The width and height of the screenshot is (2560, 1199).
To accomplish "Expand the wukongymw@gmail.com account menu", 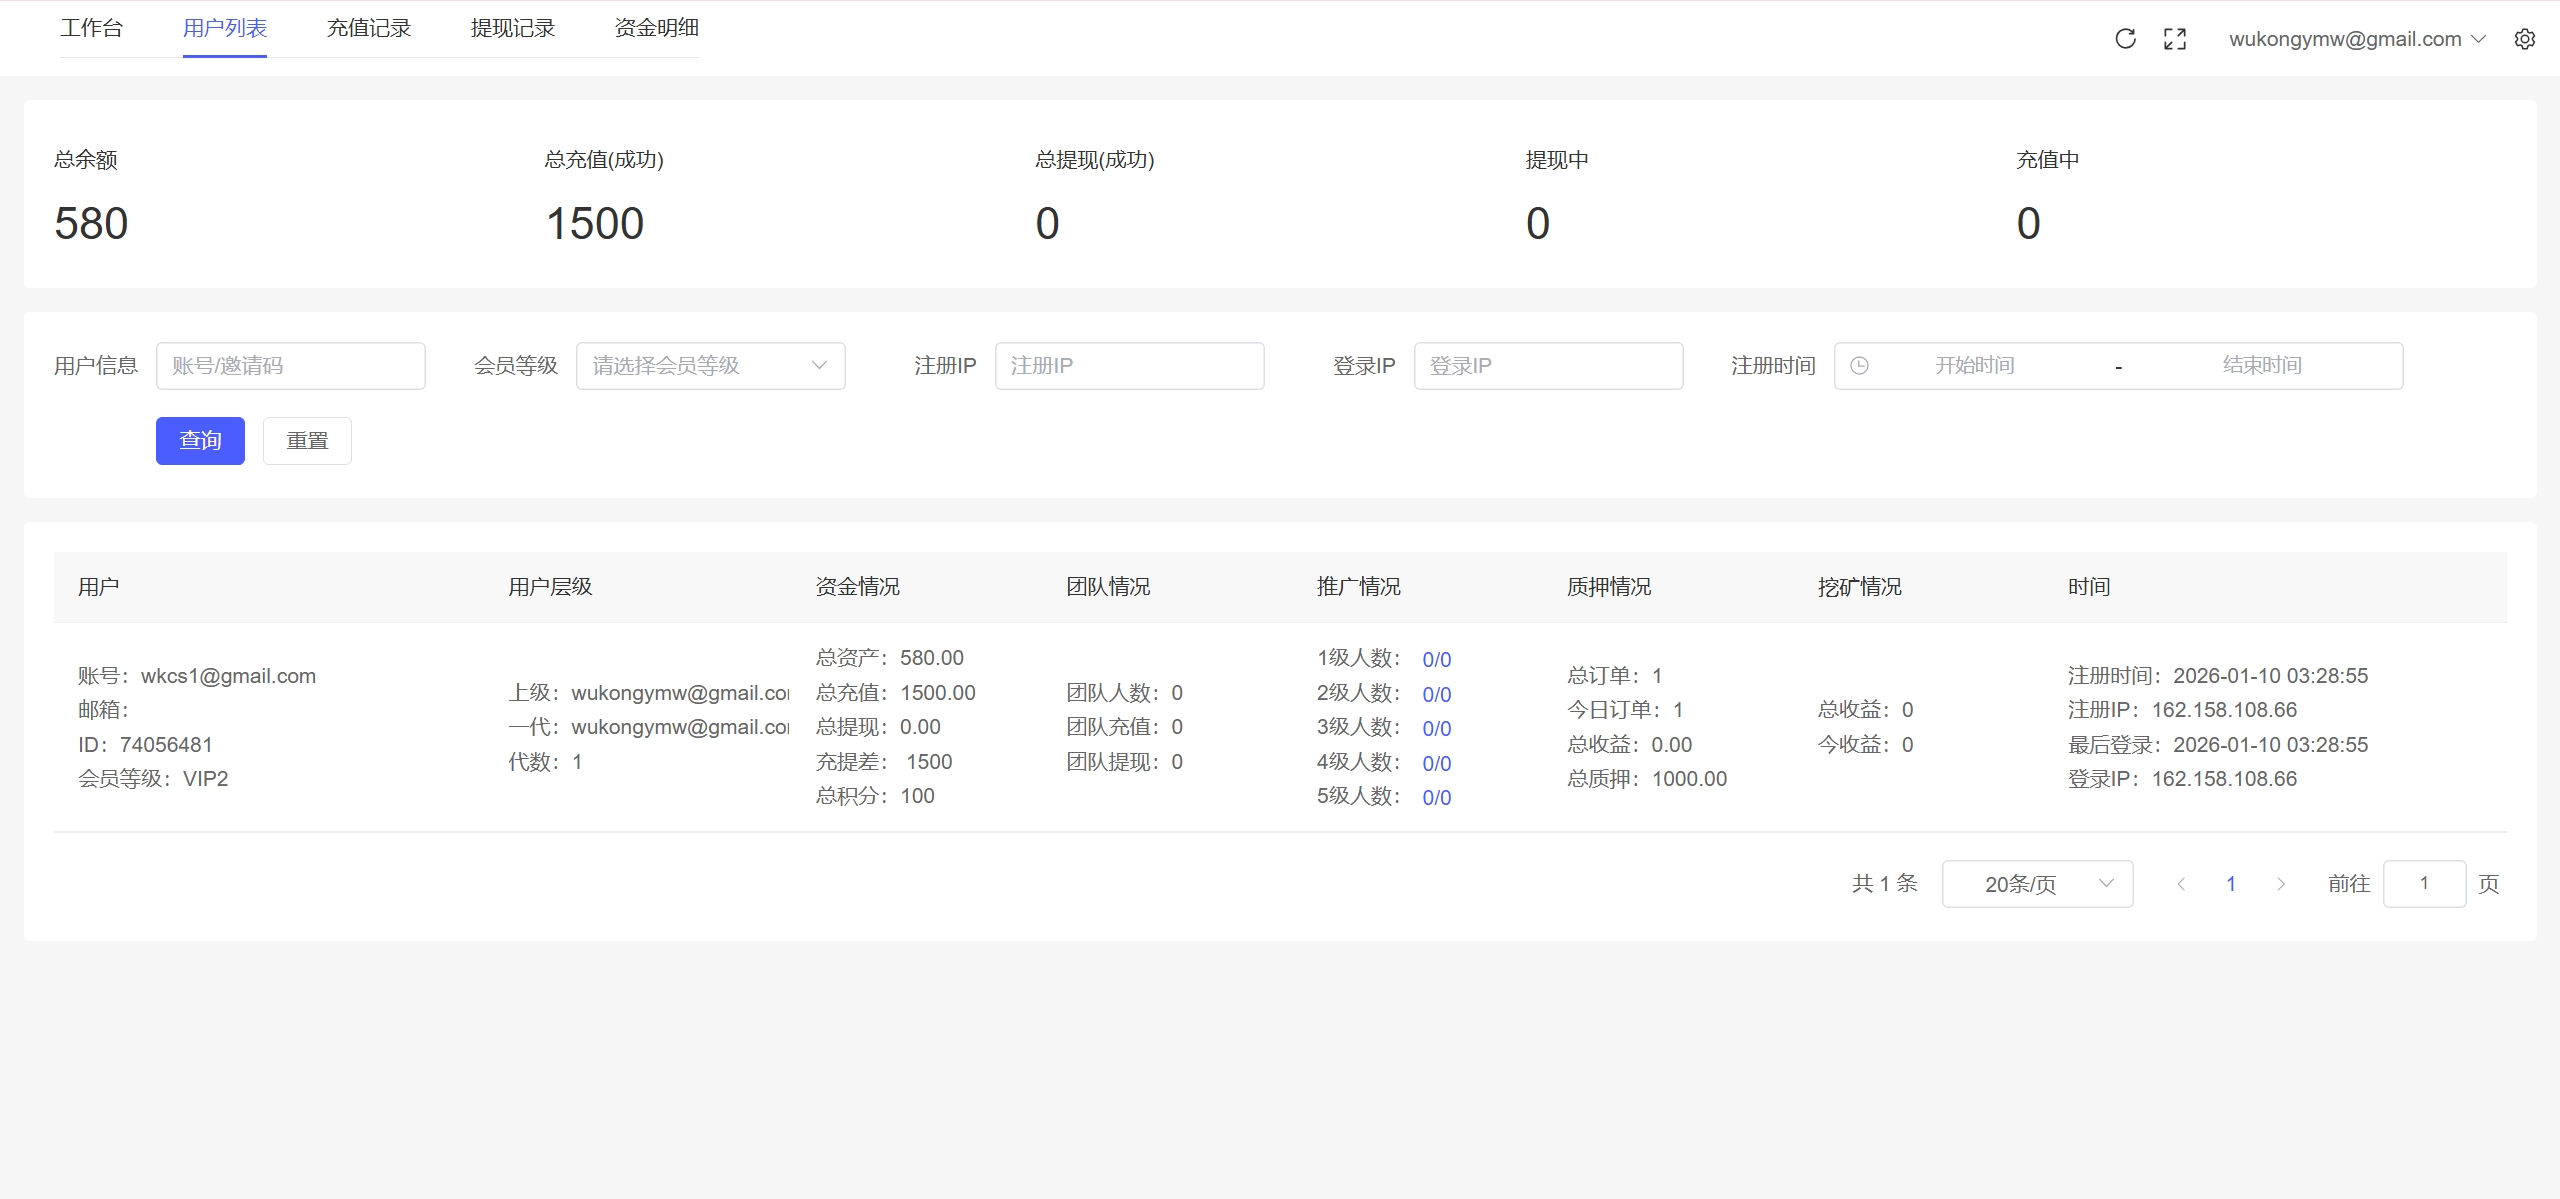I will [2356, 39].
